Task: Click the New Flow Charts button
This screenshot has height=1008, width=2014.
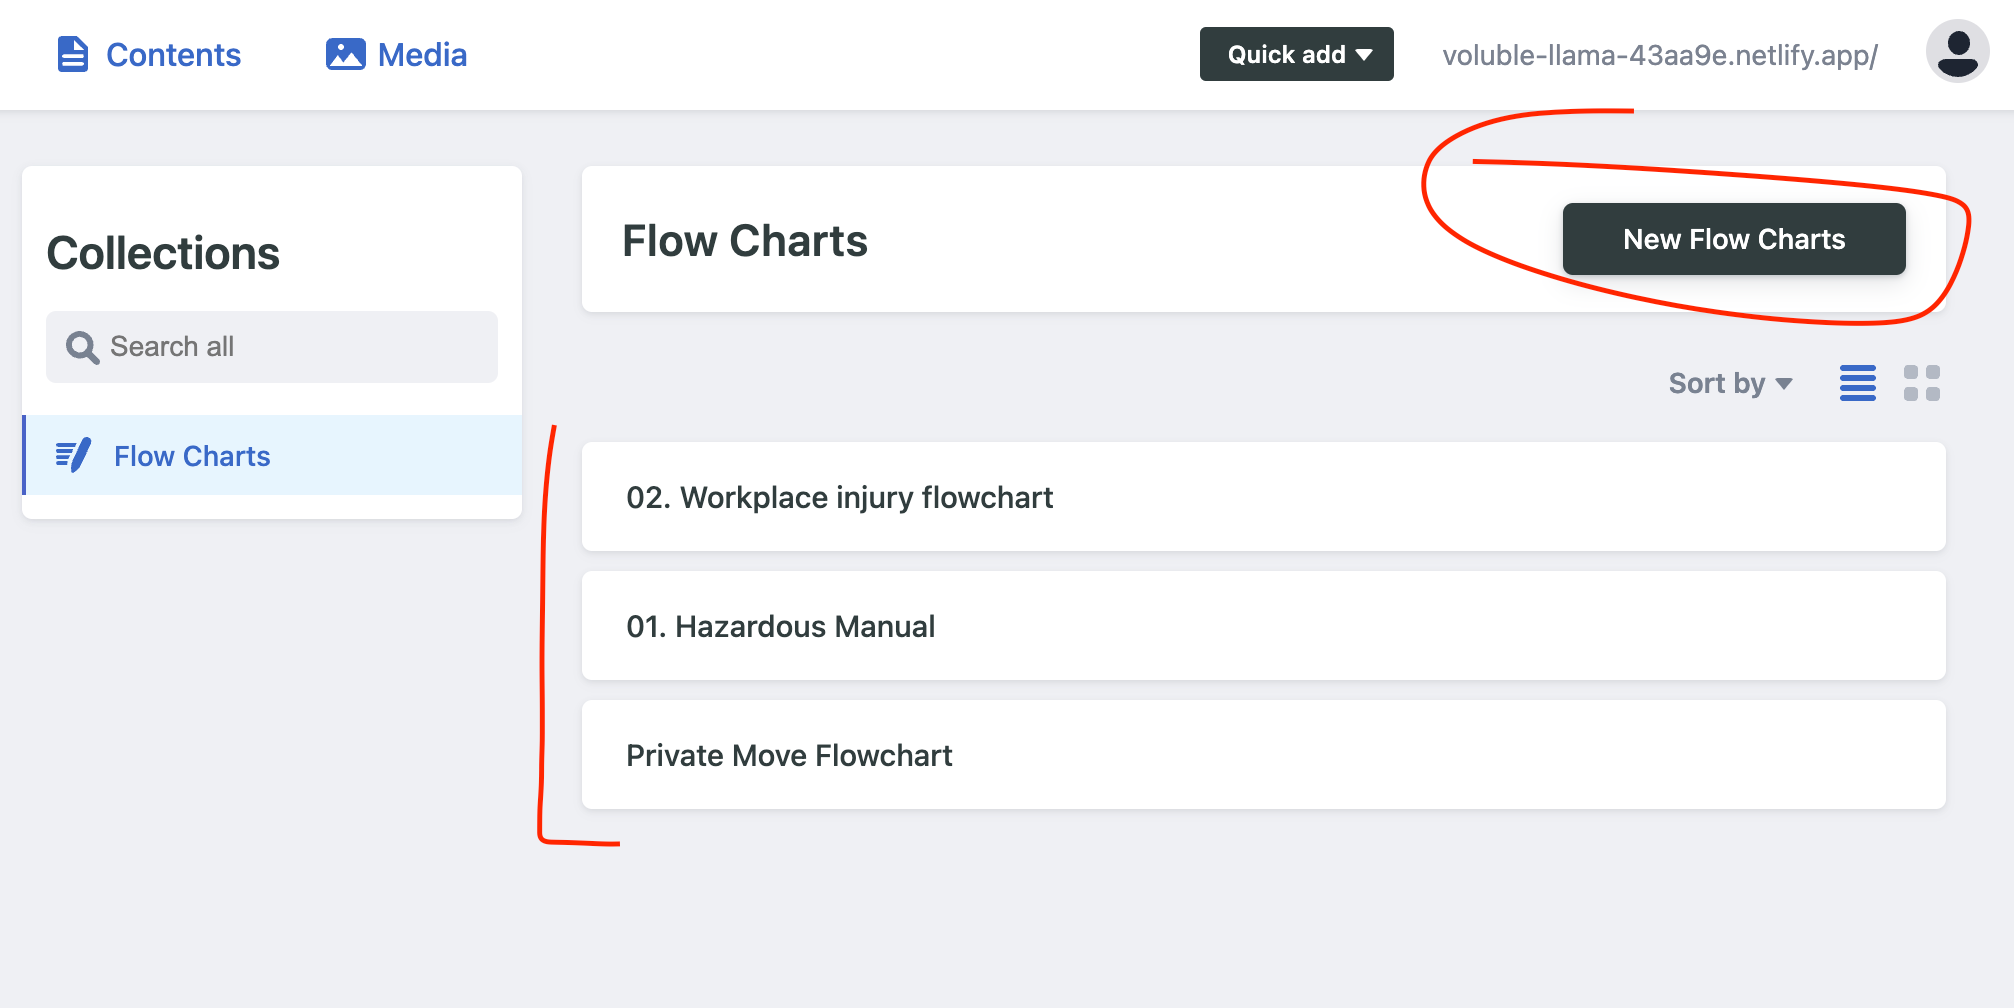Action: 1733,239
